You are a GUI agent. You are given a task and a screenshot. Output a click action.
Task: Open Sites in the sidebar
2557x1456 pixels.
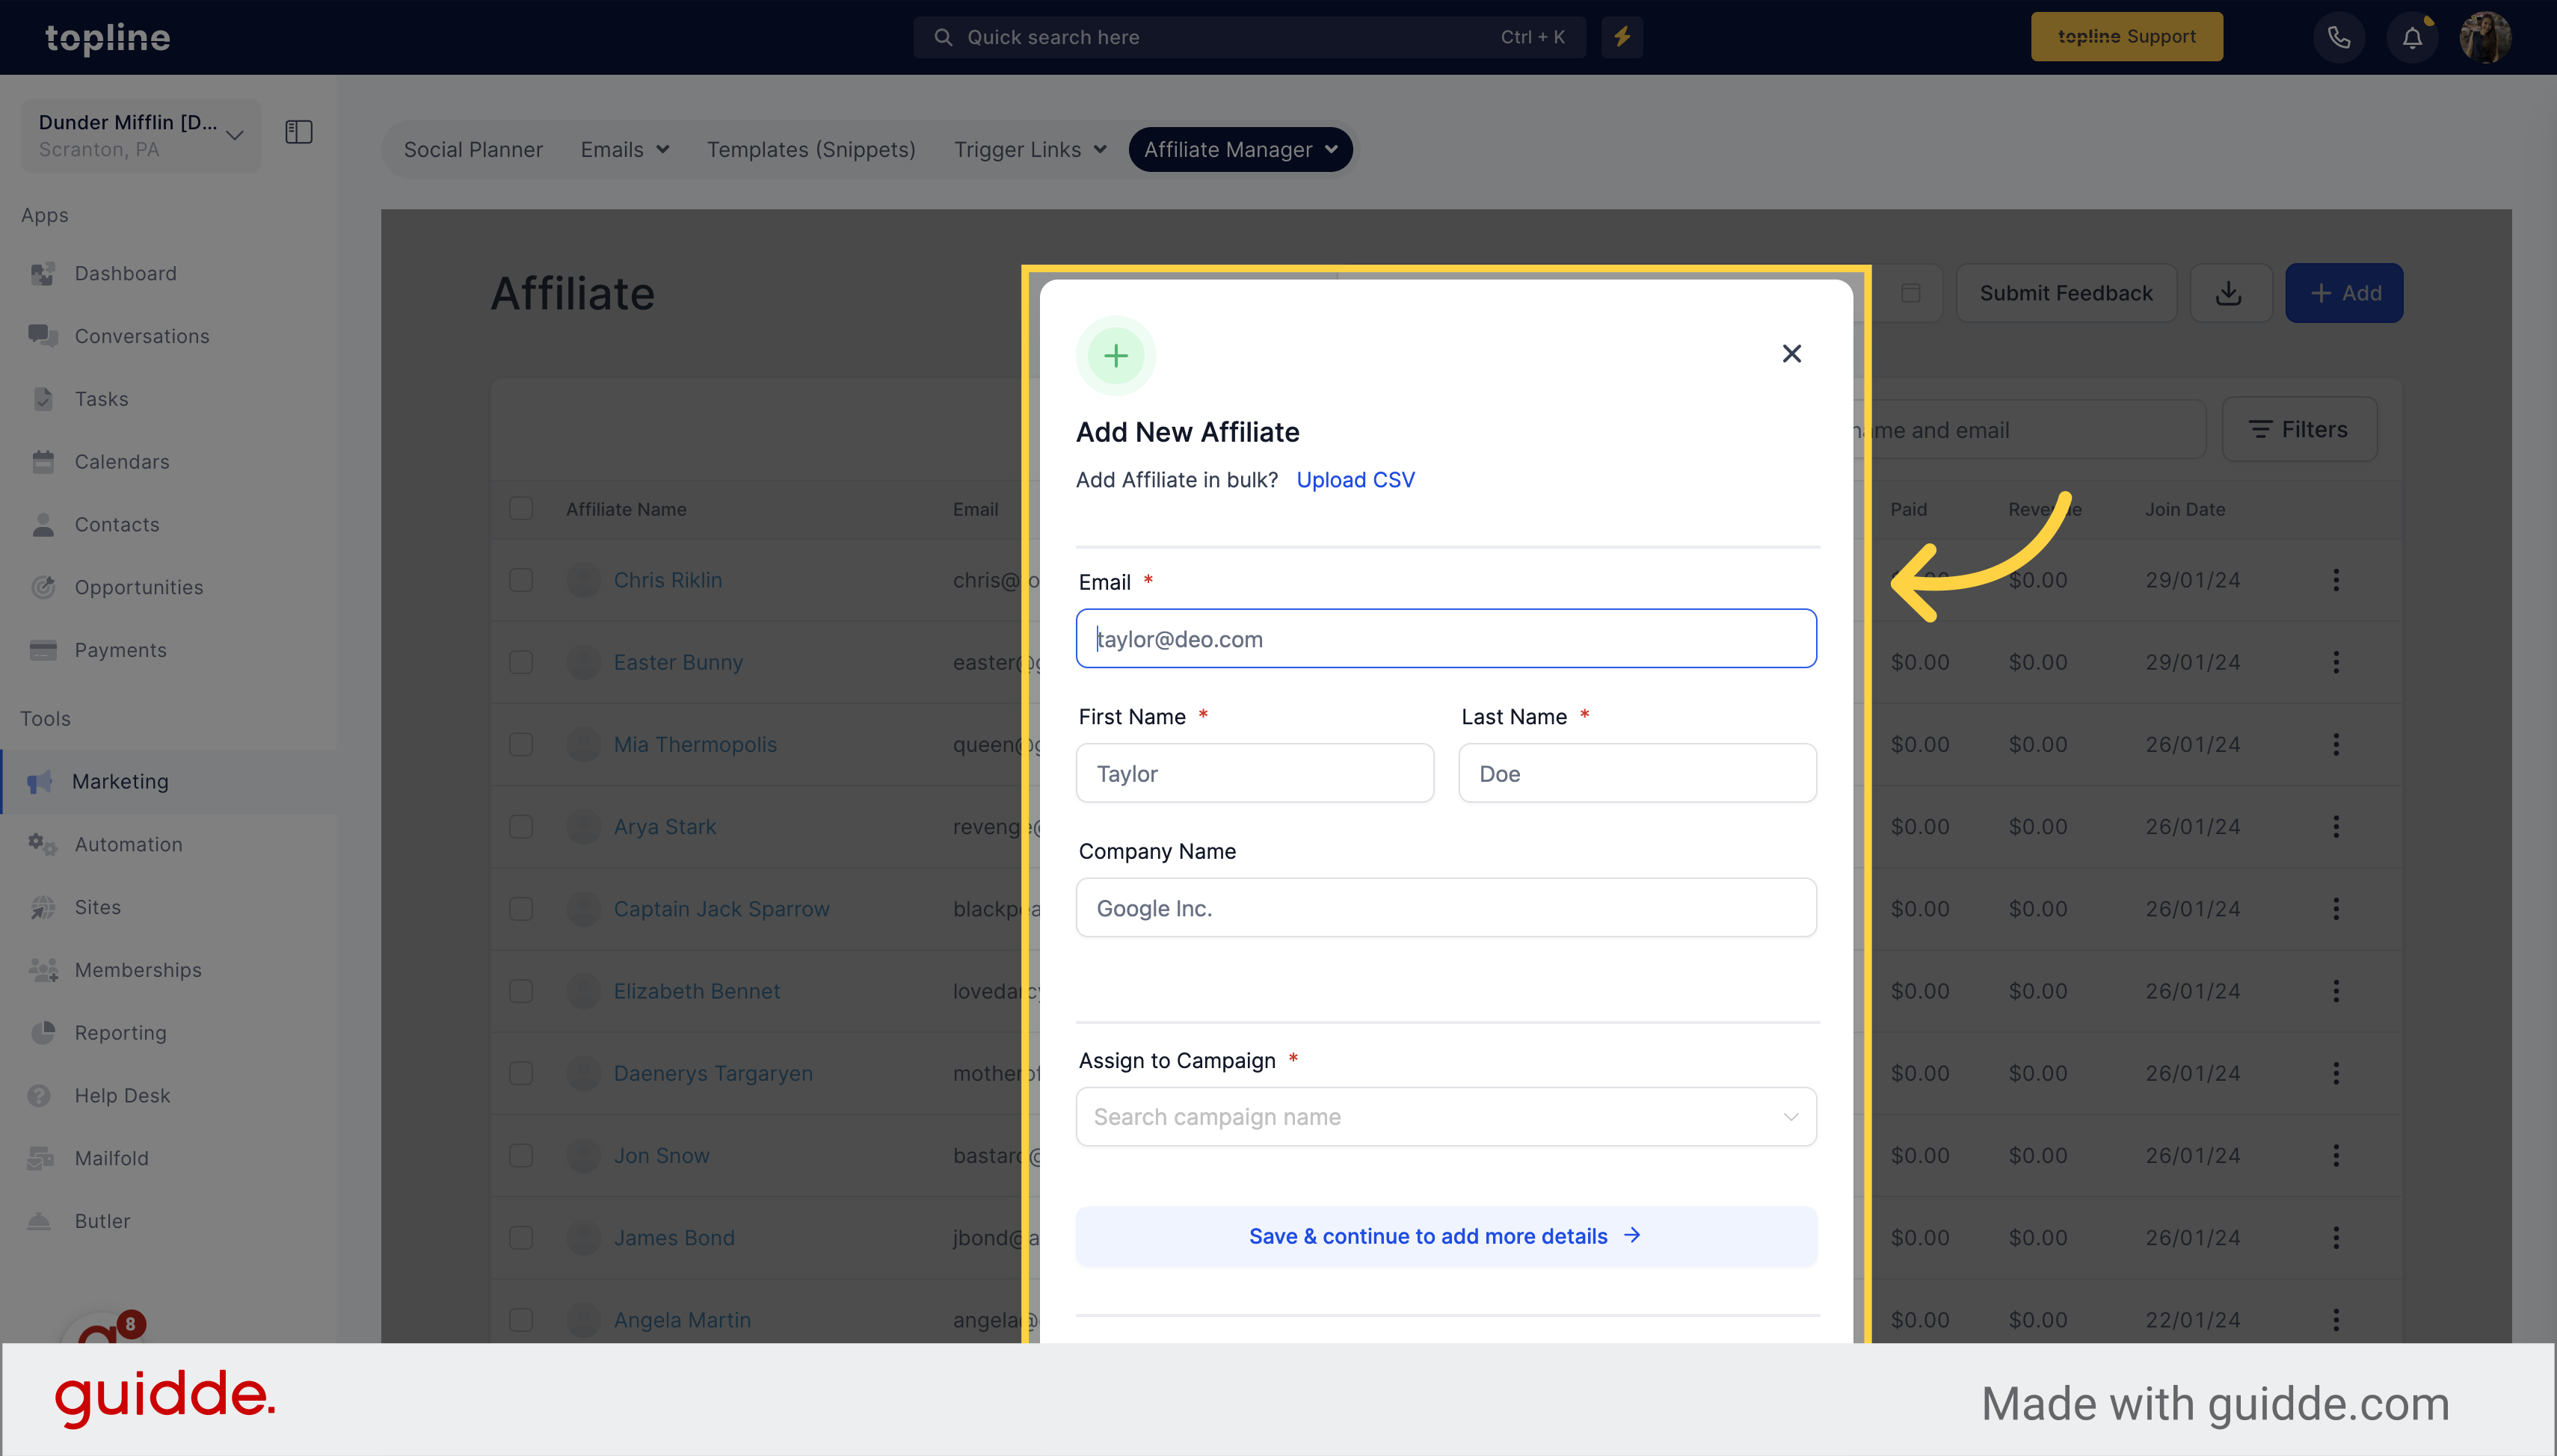(x=97, y=907)
